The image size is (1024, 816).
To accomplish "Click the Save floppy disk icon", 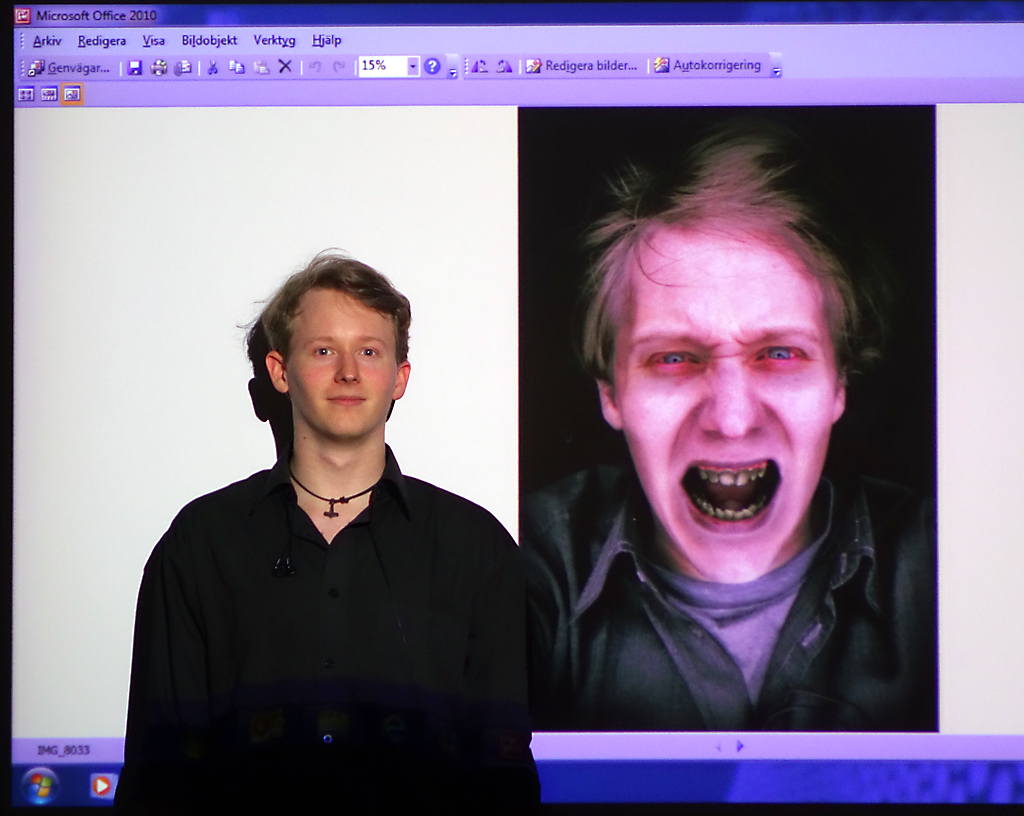I will tap(135, 67).
